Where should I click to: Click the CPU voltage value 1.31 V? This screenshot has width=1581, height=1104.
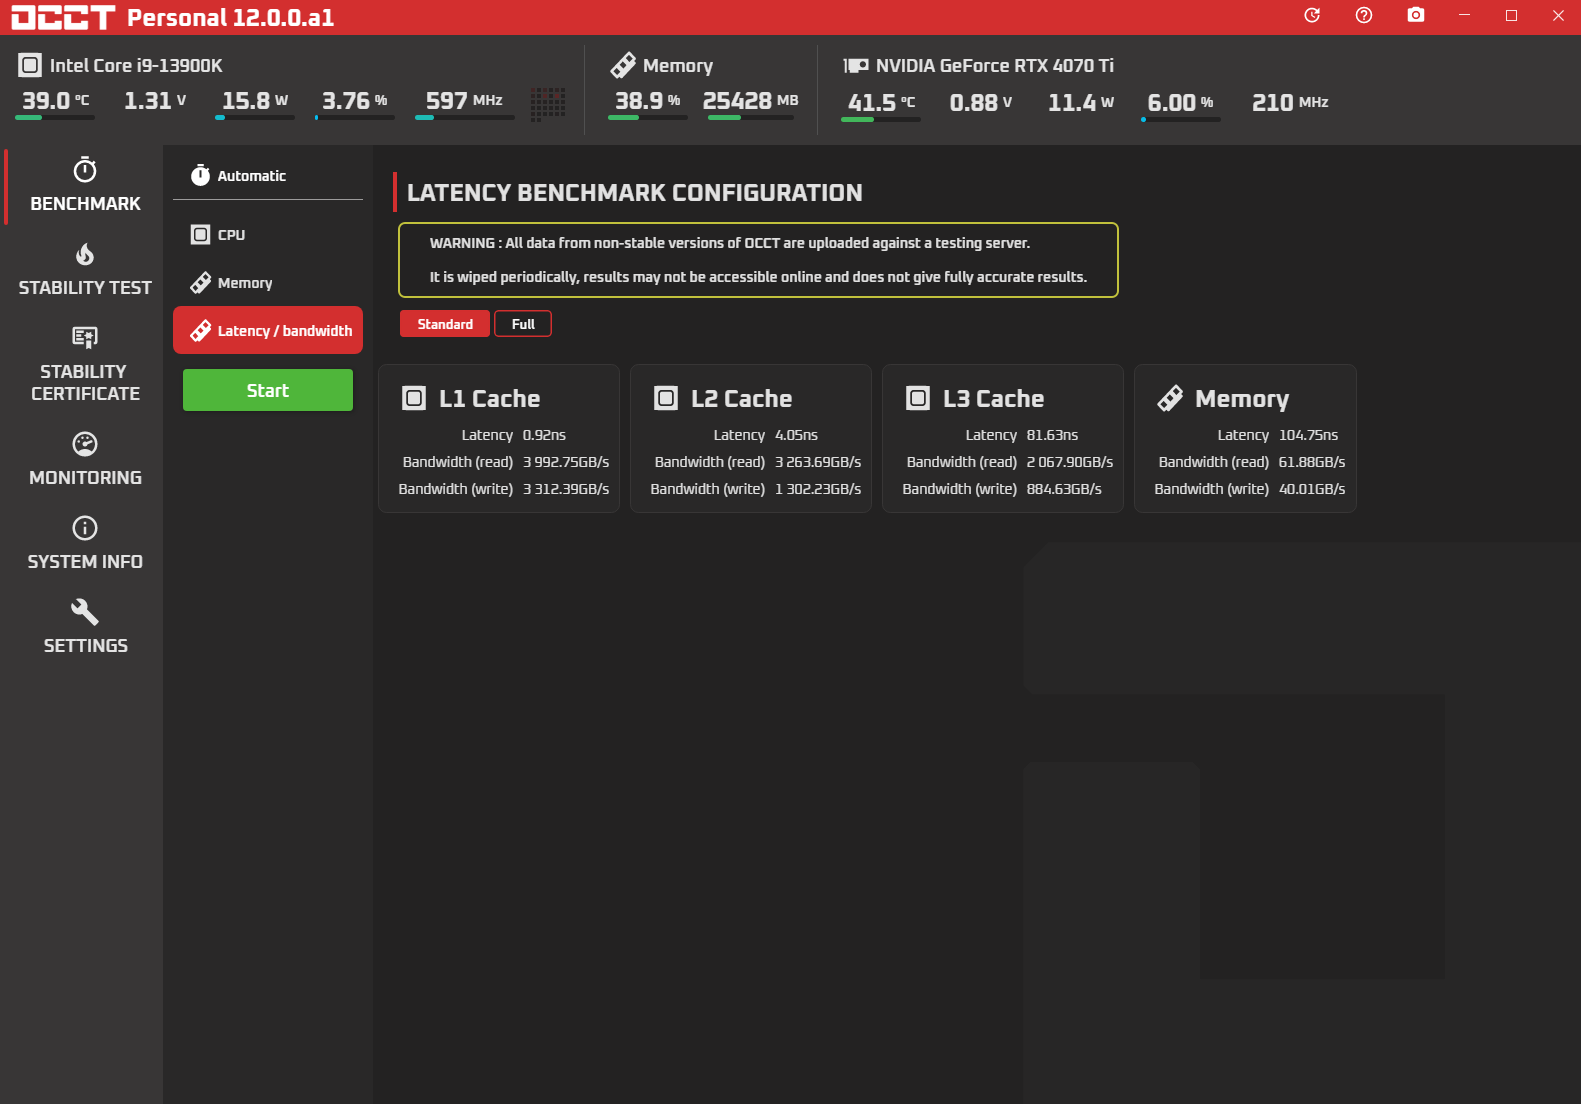tap(155, 101)
